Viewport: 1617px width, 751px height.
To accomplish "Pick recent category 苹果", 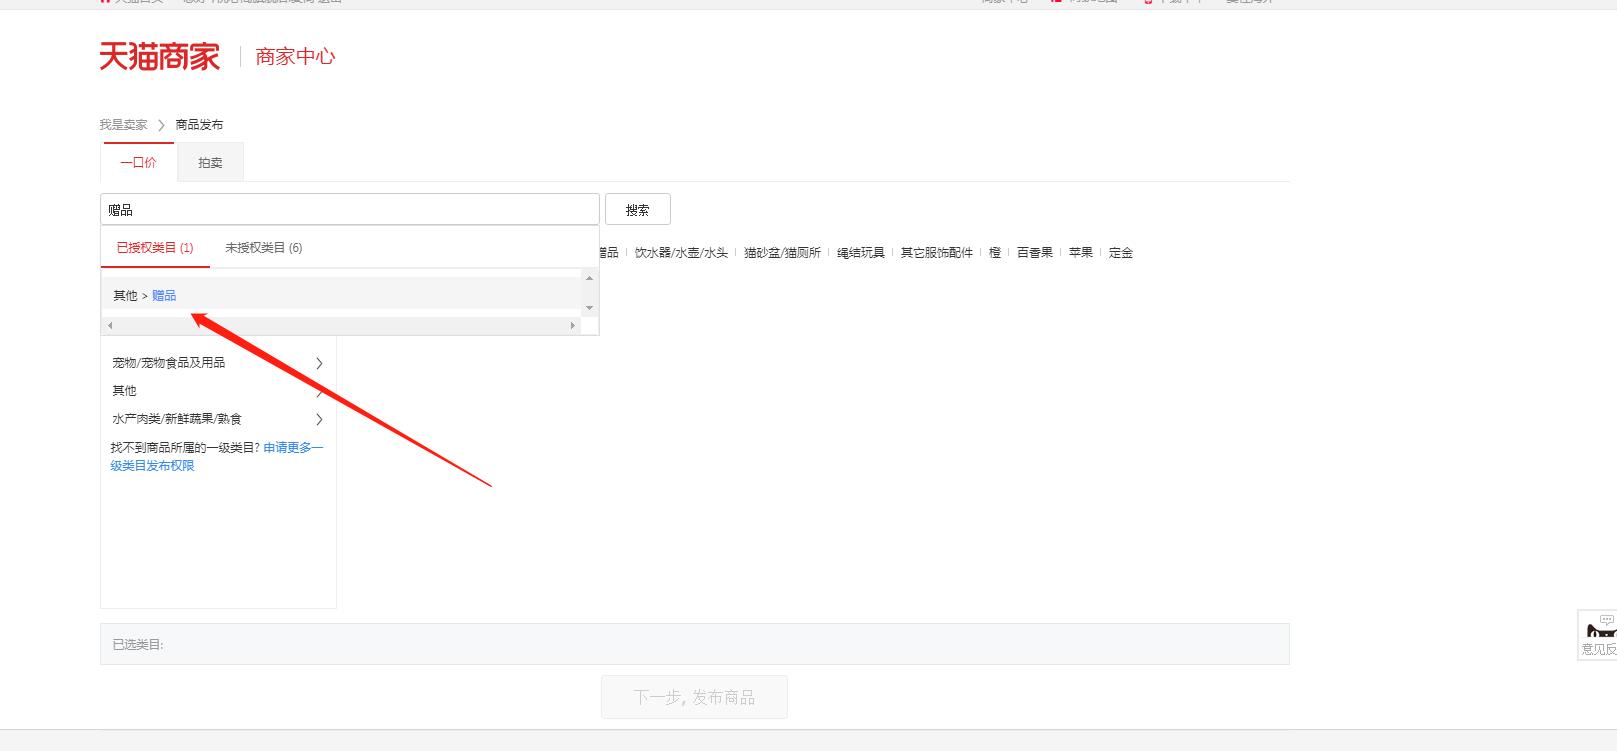I will point(1081,253).
